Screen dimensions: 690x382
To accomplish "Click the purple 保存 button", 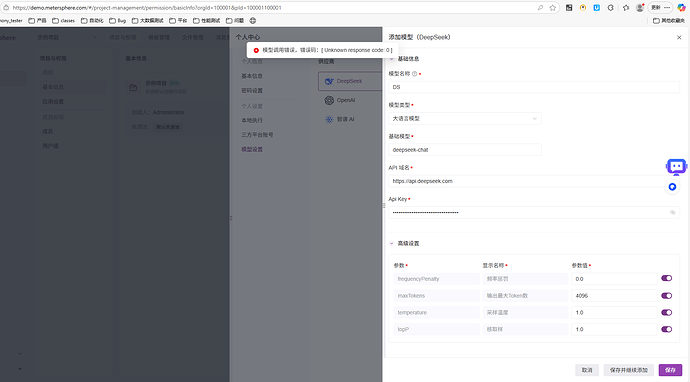I will pos(670,370).
